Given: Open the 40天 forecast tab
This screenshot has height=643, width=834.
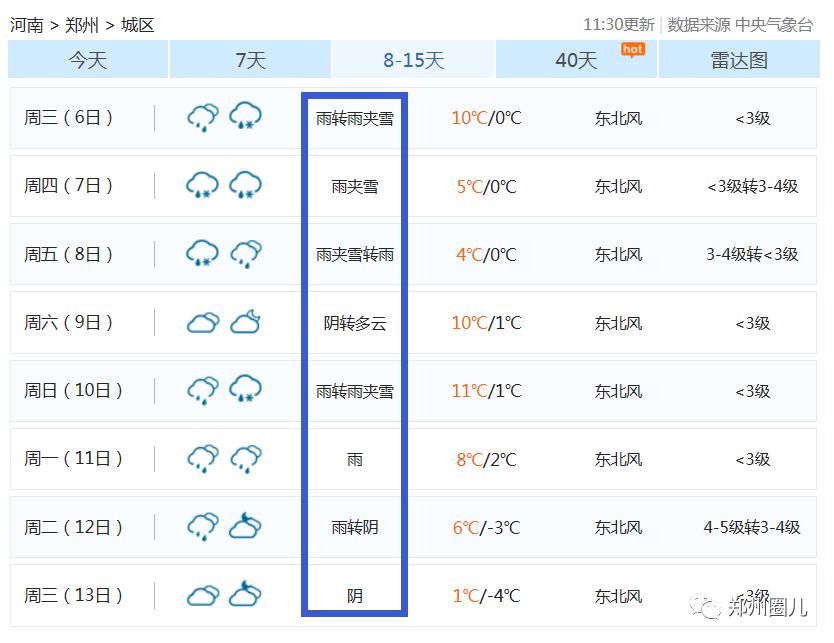Looking at the screenshot, I should point(576,60).
